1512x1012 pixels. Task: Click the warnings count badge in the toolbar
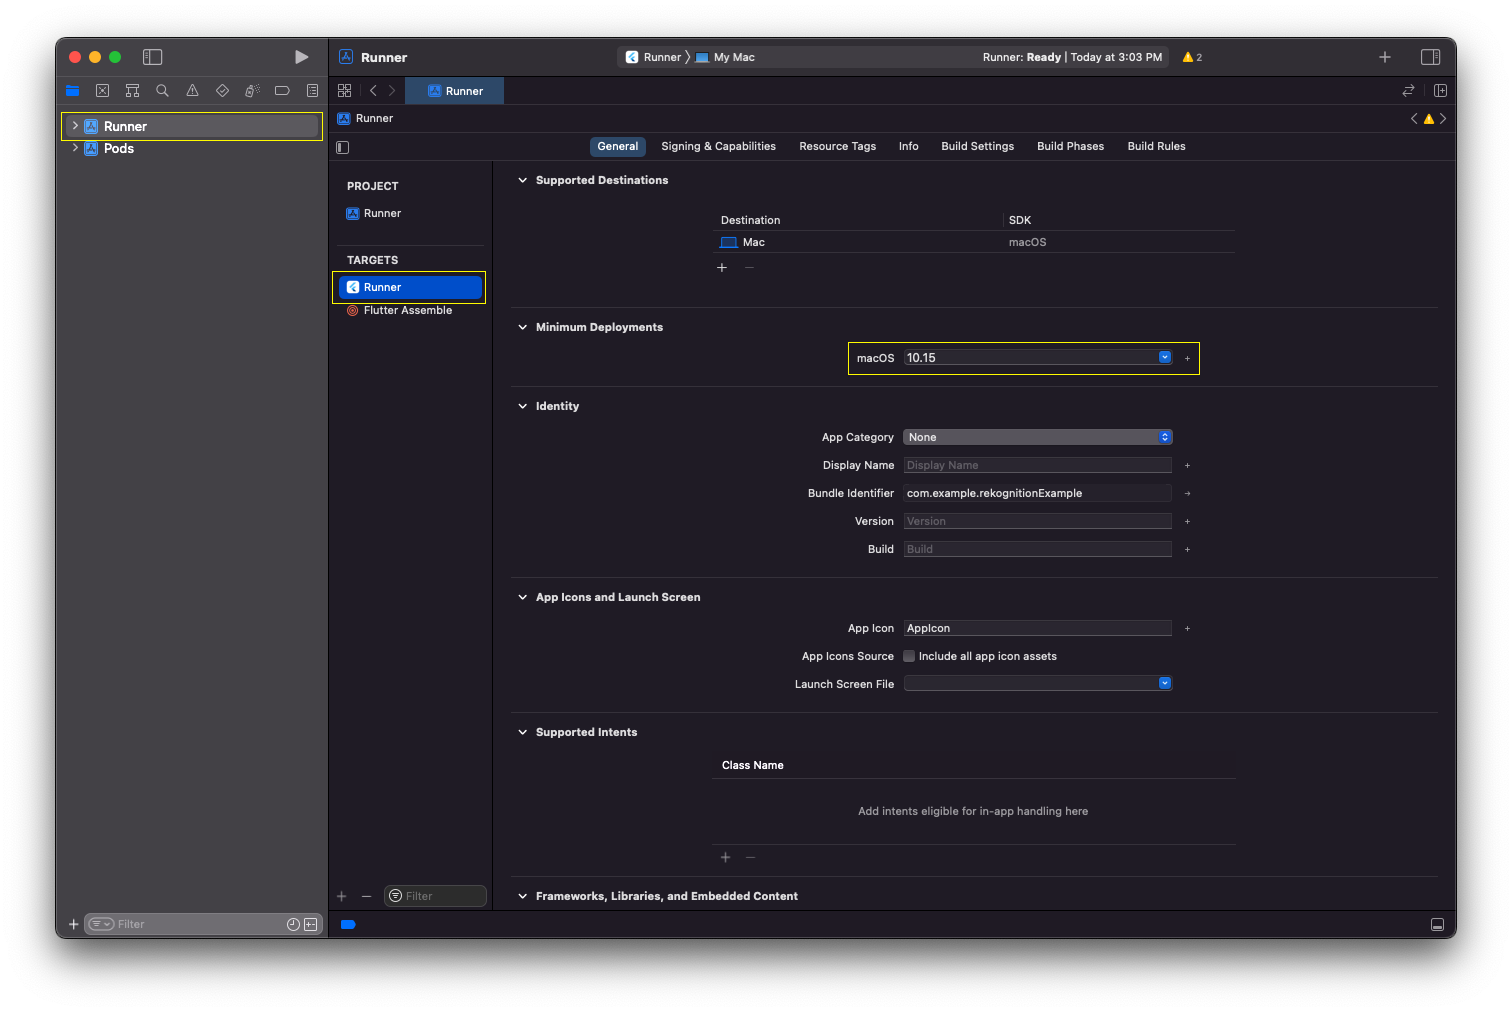coord(1192,57)
